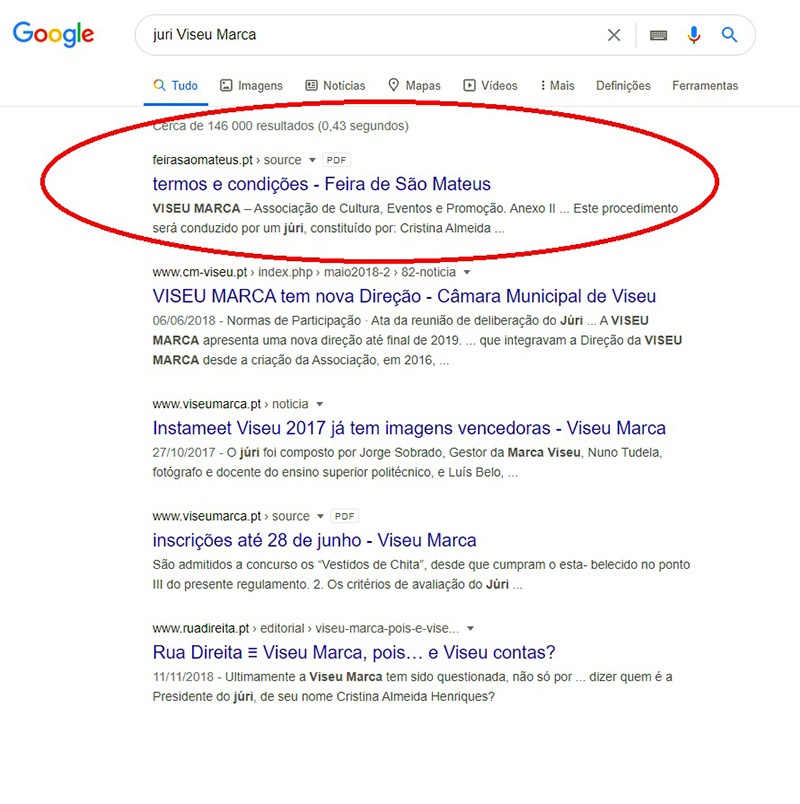Expand dropdown arrow next to ruadireita.pt editorial

point(470,629)
